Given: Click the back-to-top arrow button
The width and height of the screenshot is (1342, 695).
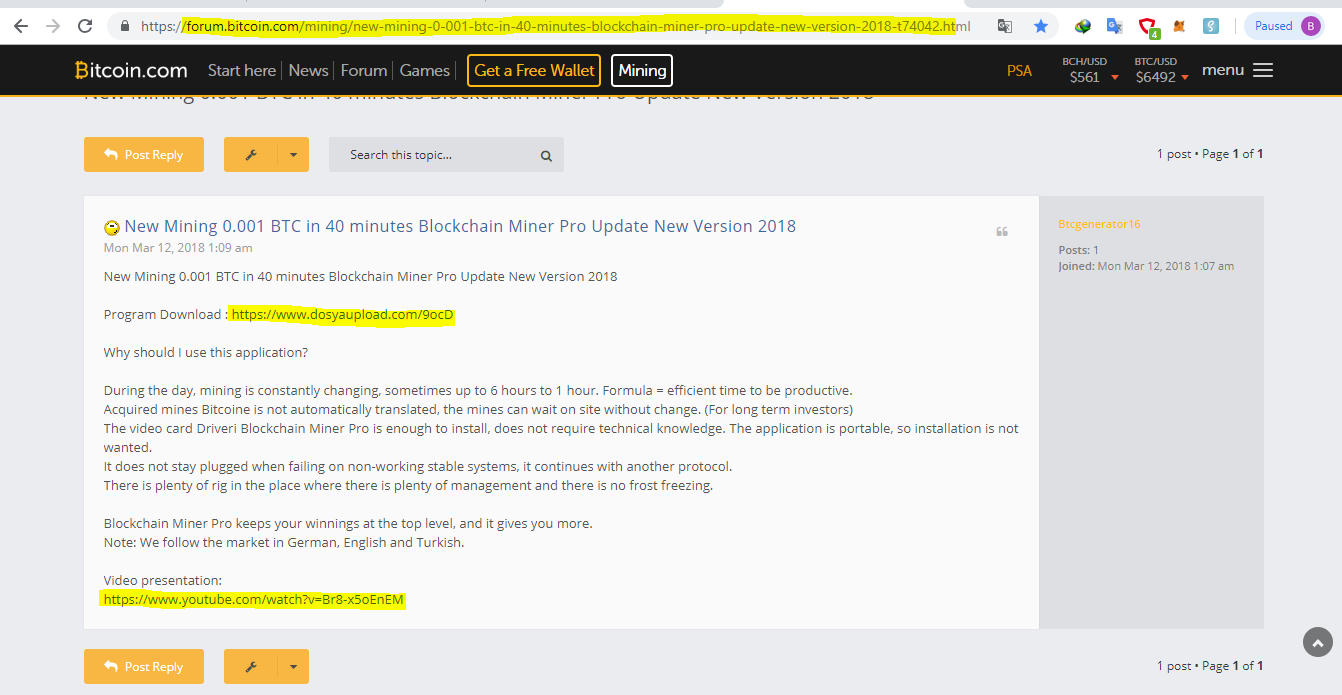Looking at the screenshot, I should coord(1318,643).
